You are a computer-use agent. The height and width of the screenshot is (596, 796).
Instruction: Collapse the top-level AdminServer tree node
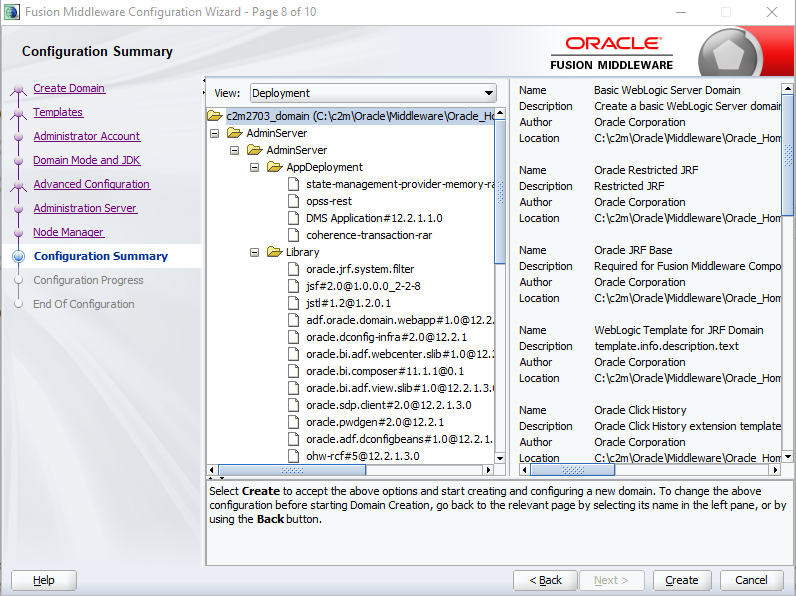point(215,133)
